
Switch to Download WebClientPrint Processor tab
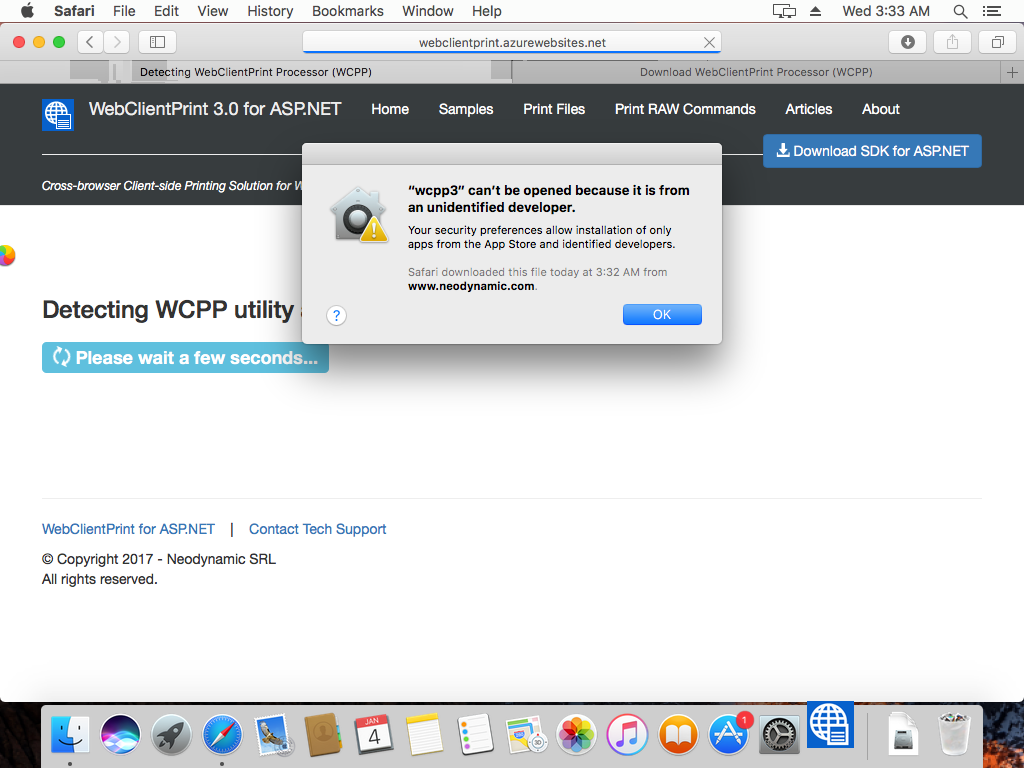(756, 72)
